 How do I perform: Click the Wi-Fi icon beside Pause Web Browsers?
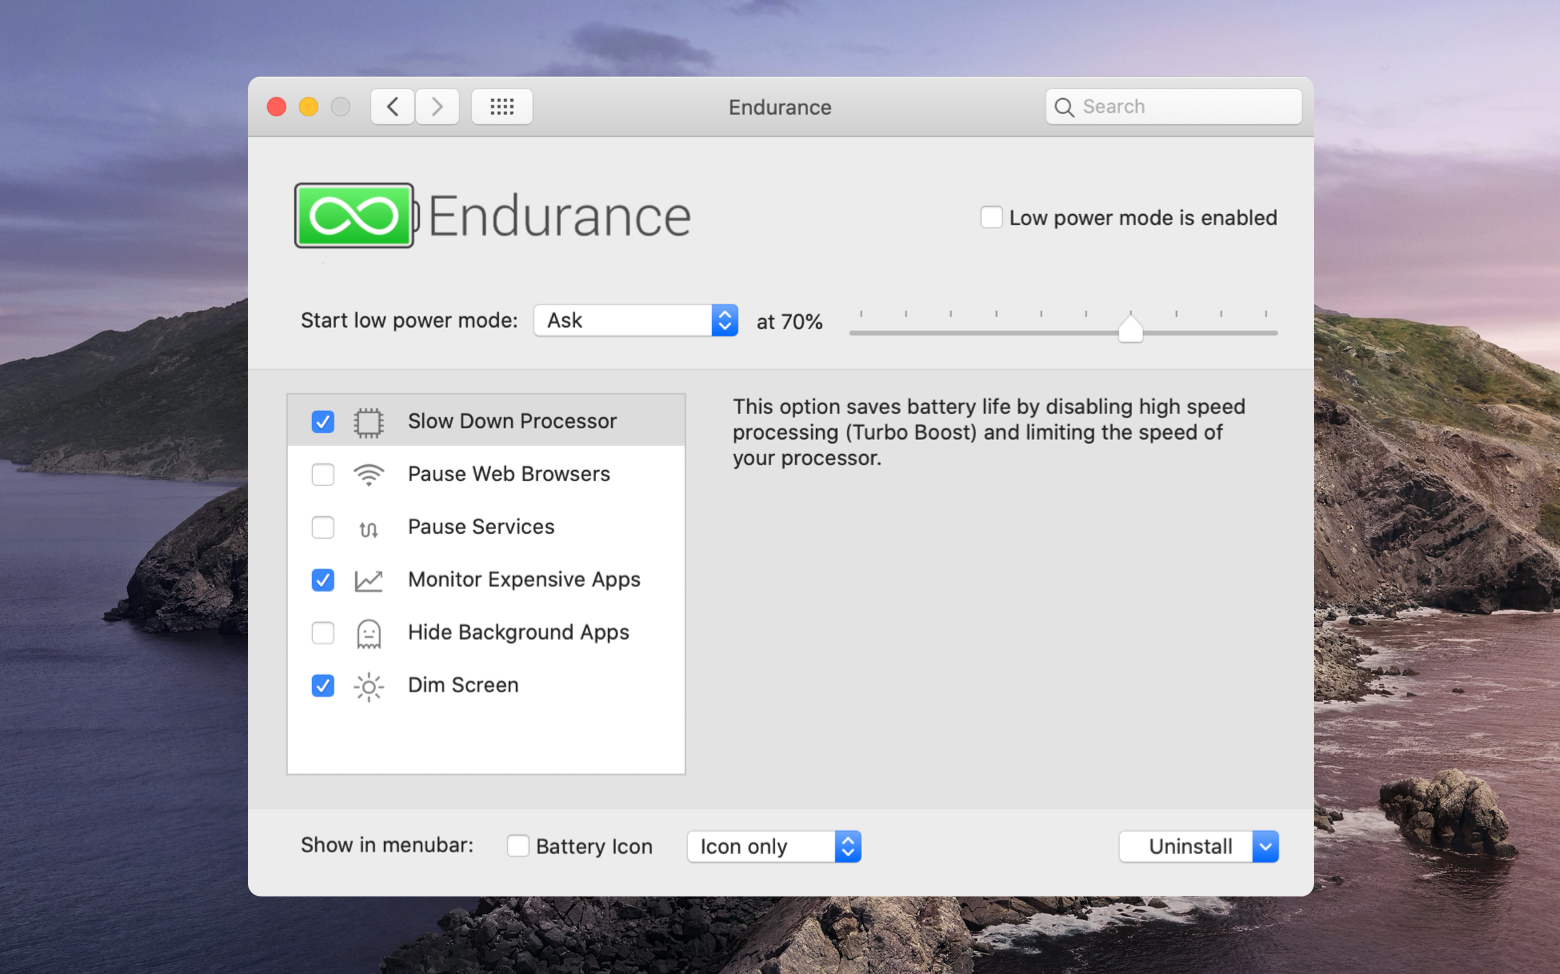368,475
